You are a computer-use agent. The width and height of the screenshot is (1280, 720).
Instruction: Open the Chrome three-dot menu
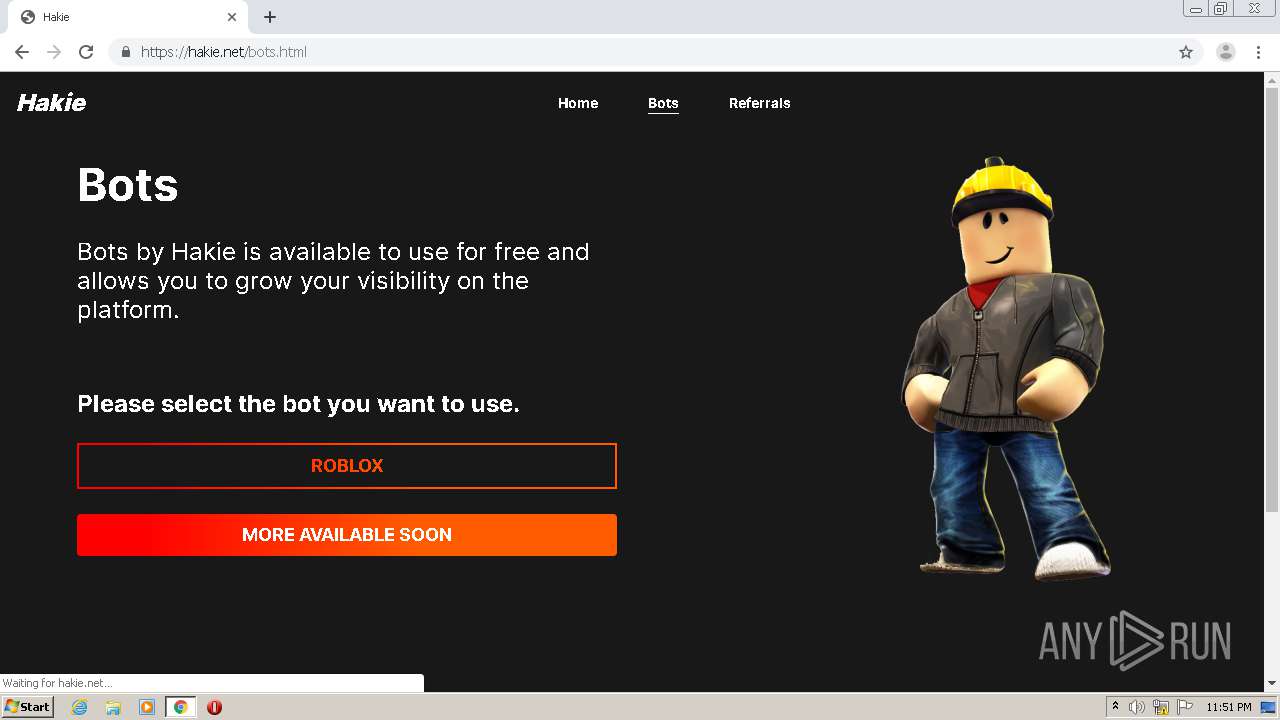(x=1259, y=52)
